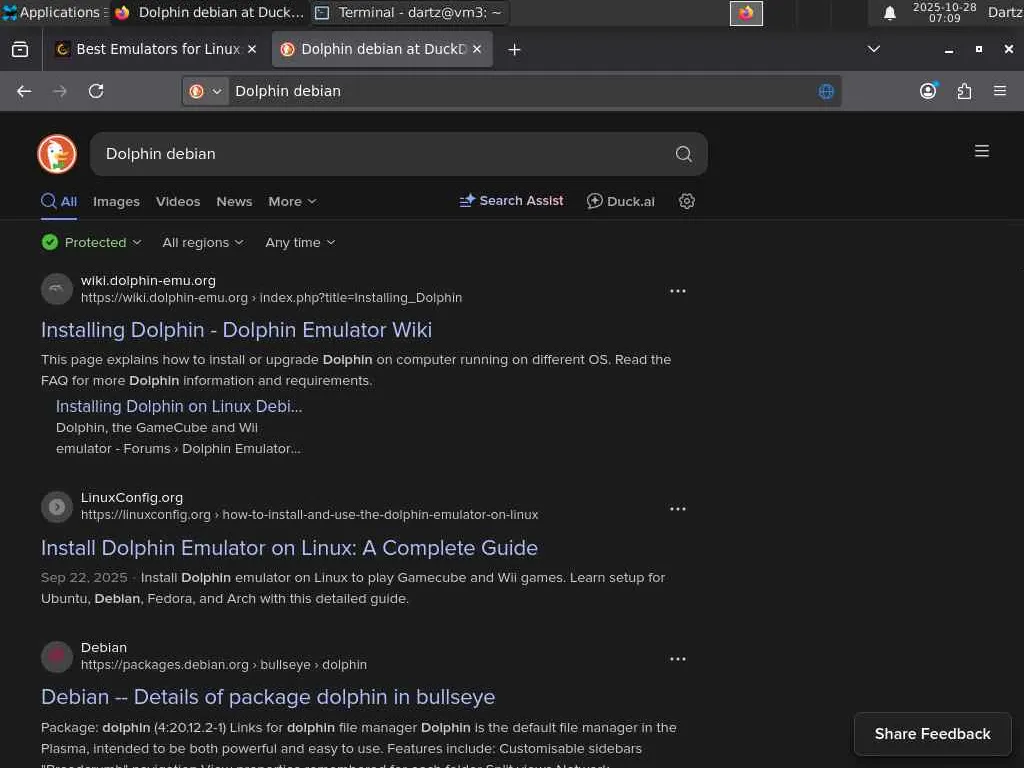
Task: Select Firefox Dolphin debian taskbar item
Action: click(209, 12)
